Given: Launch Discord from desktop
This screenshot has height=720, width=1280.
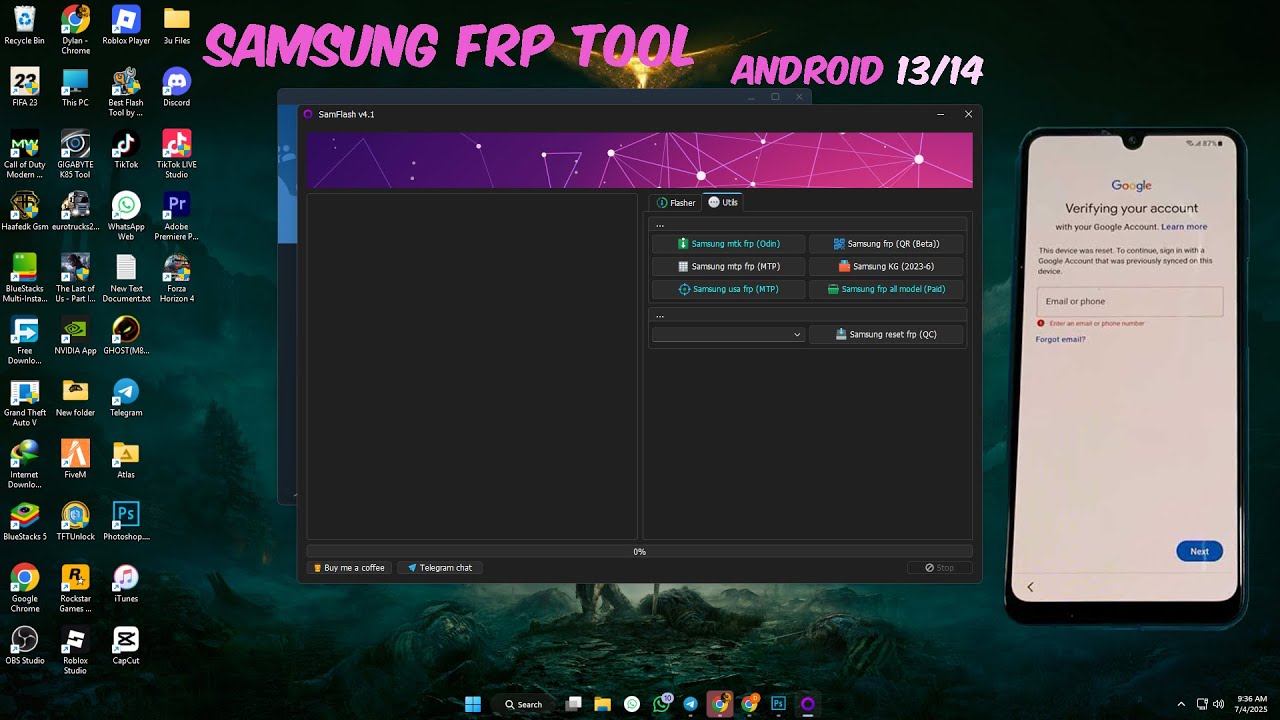Looking at the screenshot, I should tap(177, 88).
